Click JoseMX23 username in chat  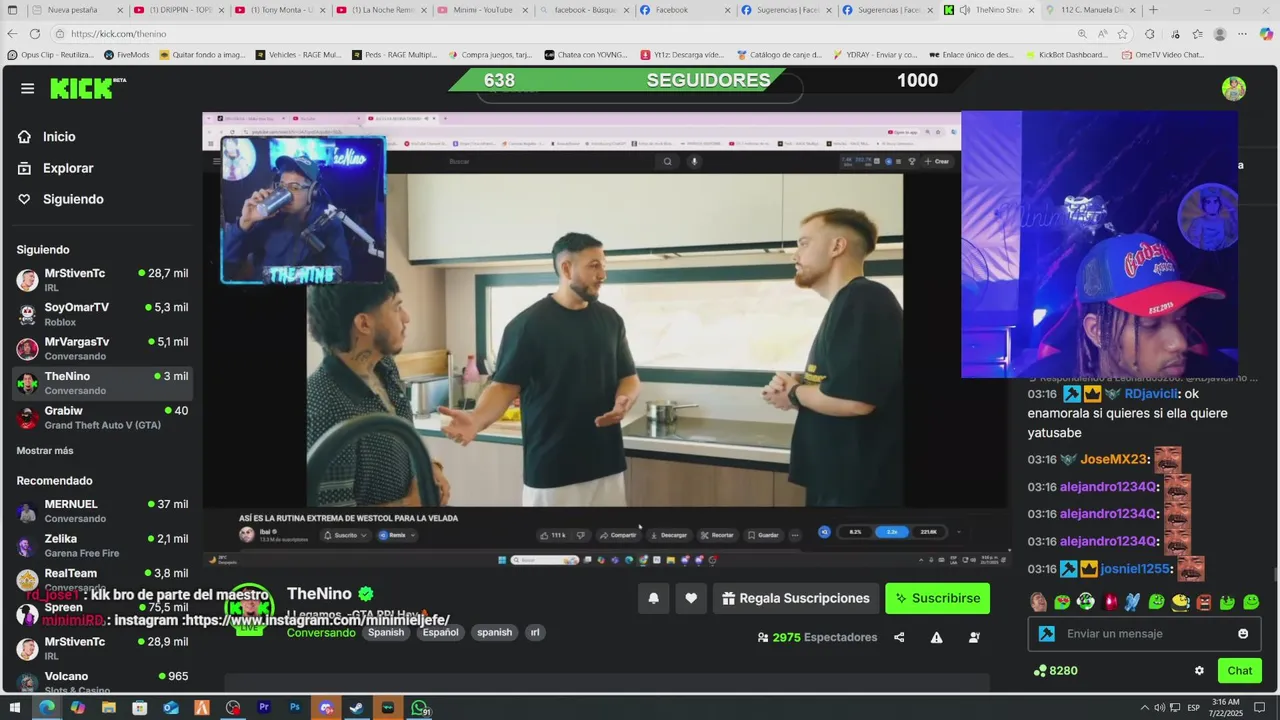tap(1114, 460)
